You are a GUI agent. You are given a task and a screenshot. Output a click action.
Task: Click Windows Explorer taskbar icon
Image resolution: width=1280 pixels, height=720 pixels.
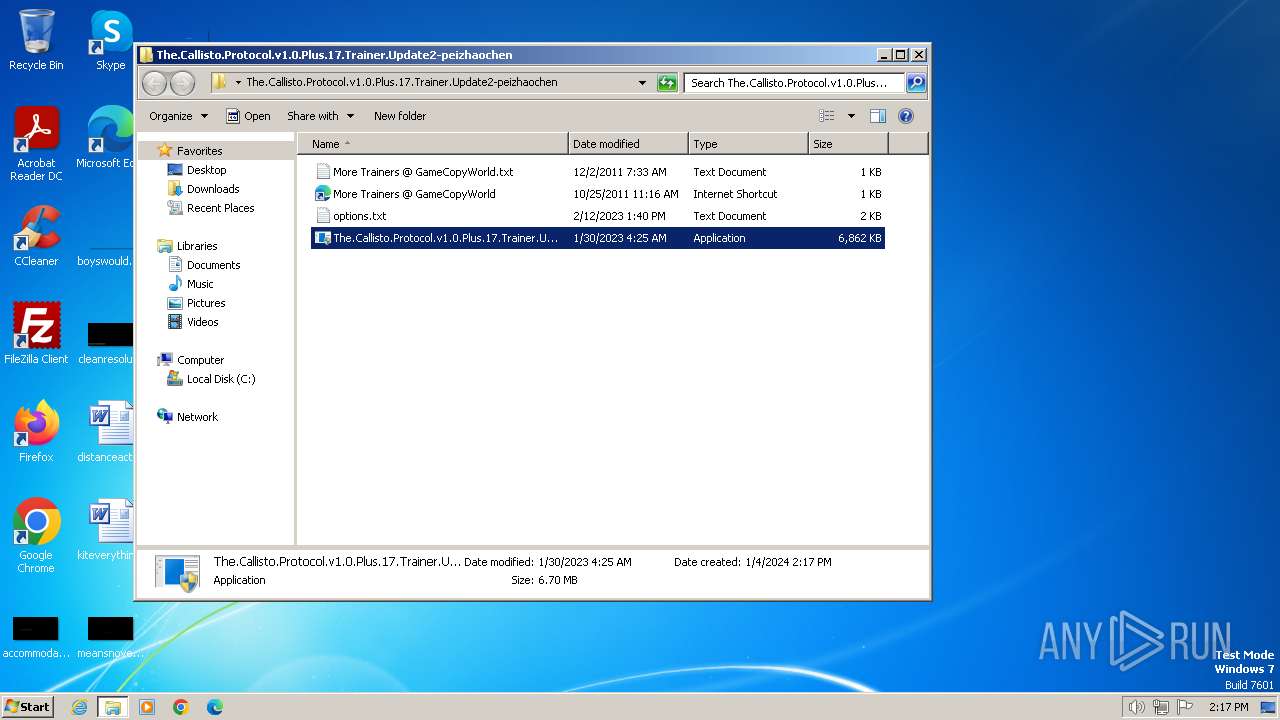click(x=112, y=707)
